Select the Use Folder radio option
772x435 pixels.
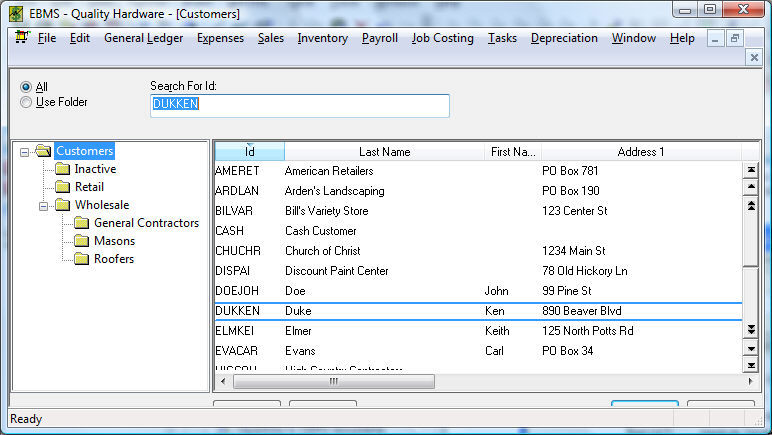[x=26, y=102]
